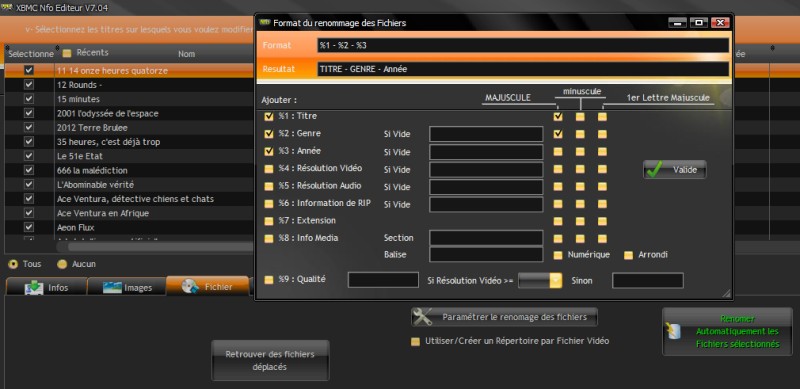Click the dialog resize grip corner
Image resolution: width=800 pixels, height=389 pixels.
click(727, 293)
